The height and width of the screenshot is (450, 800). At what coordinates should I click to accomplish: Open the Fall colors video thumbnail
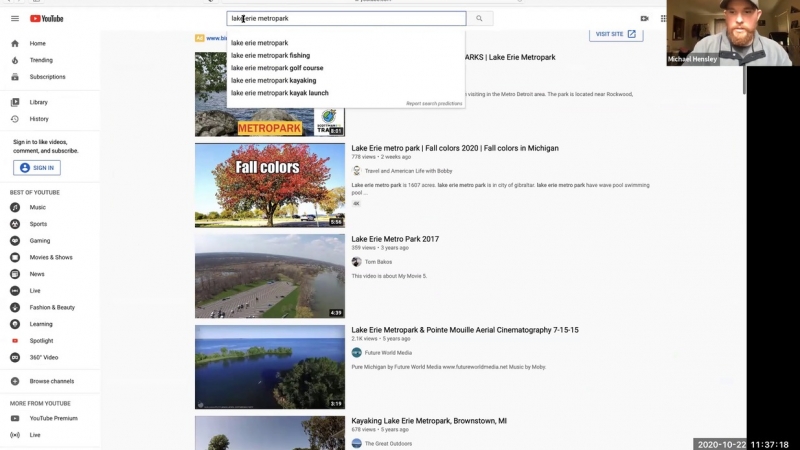(269, 185)
